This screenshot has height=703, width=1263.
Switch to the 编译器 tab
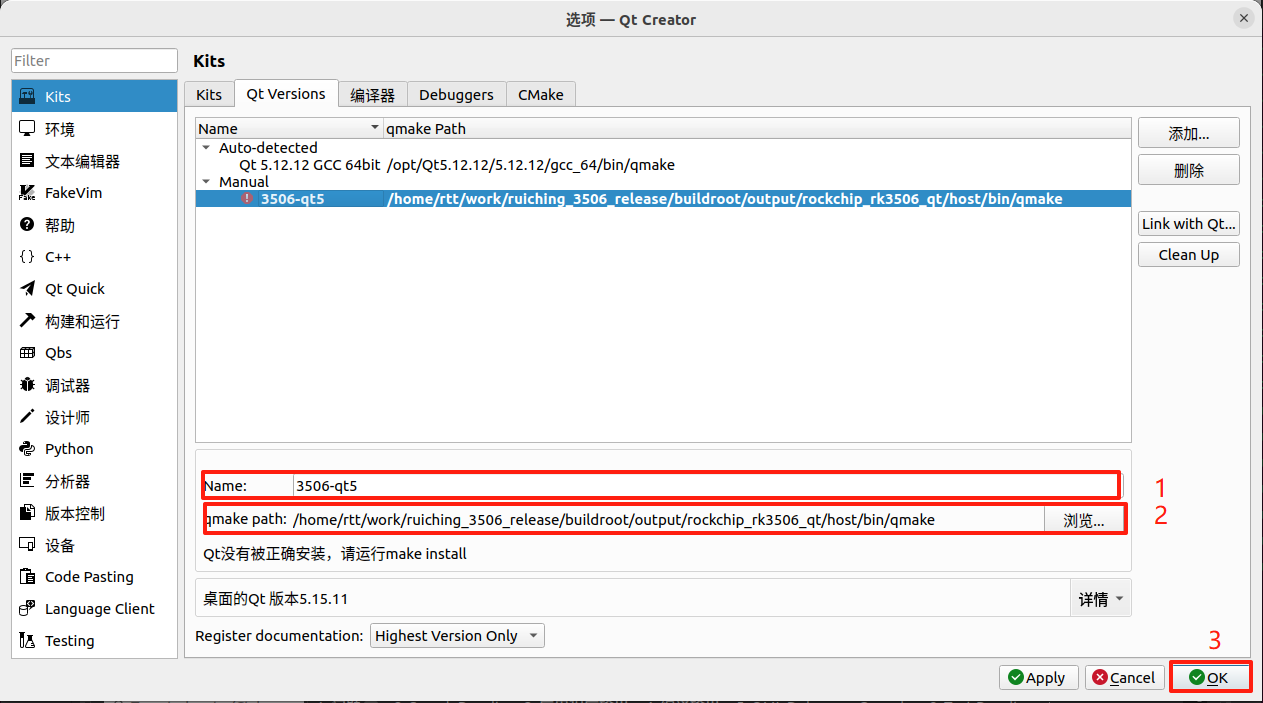[372, 95]
